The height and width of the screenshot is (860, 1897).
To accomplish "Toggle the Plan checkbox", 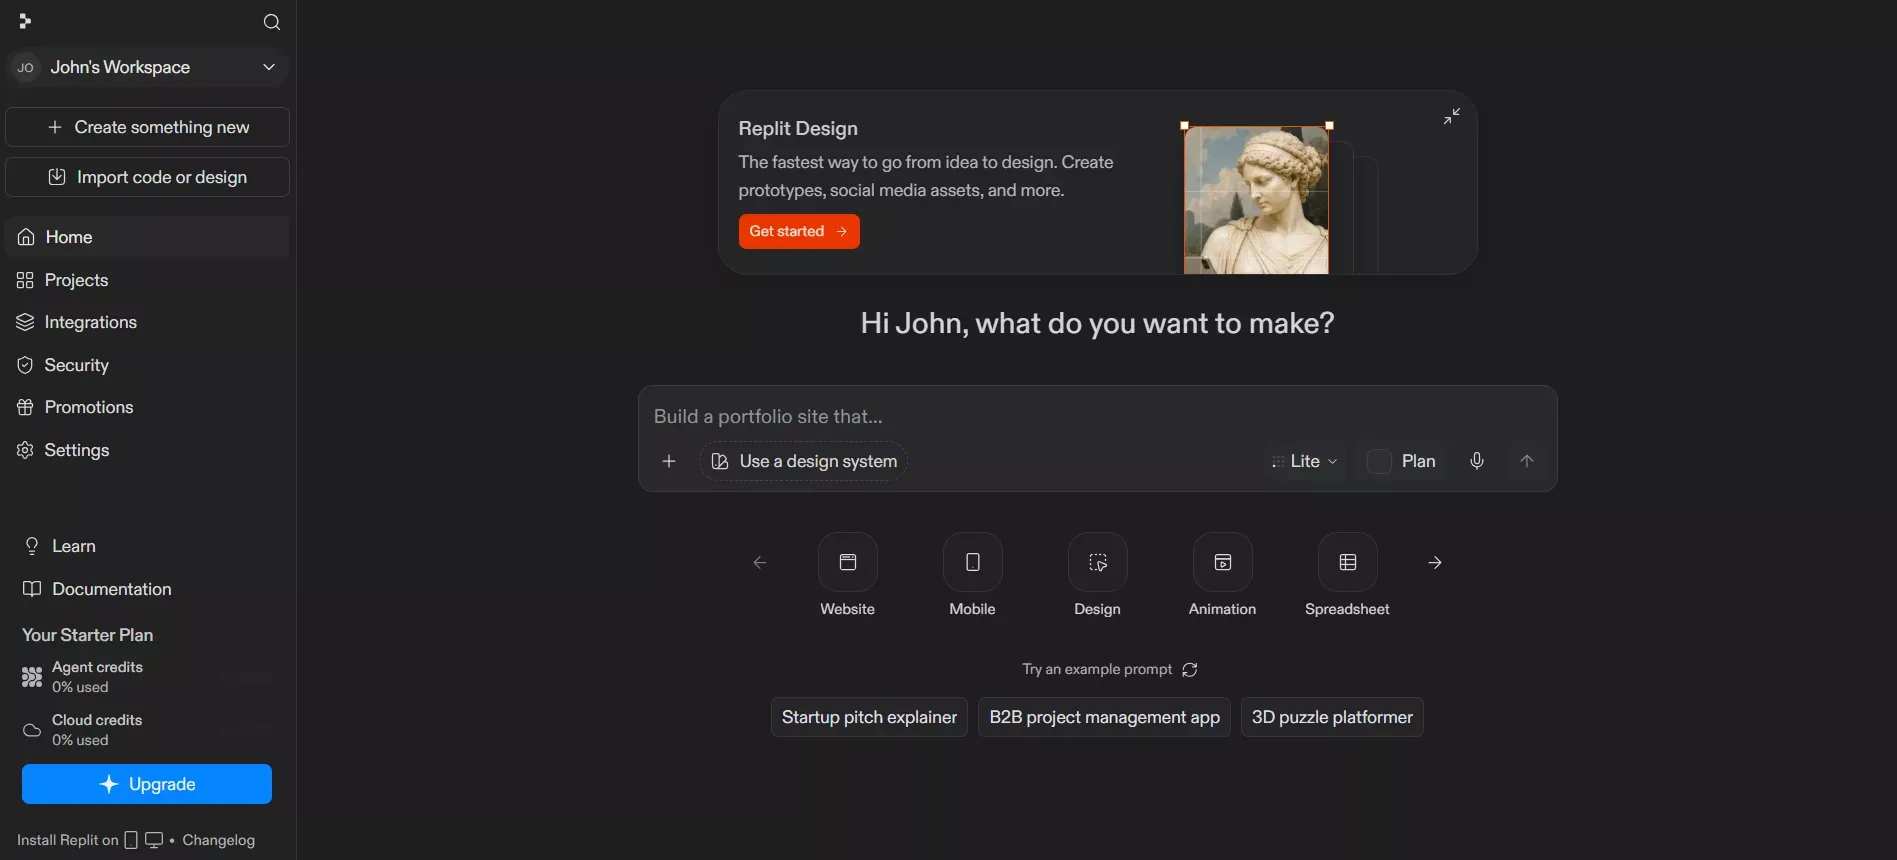I will coord(1379,461).
